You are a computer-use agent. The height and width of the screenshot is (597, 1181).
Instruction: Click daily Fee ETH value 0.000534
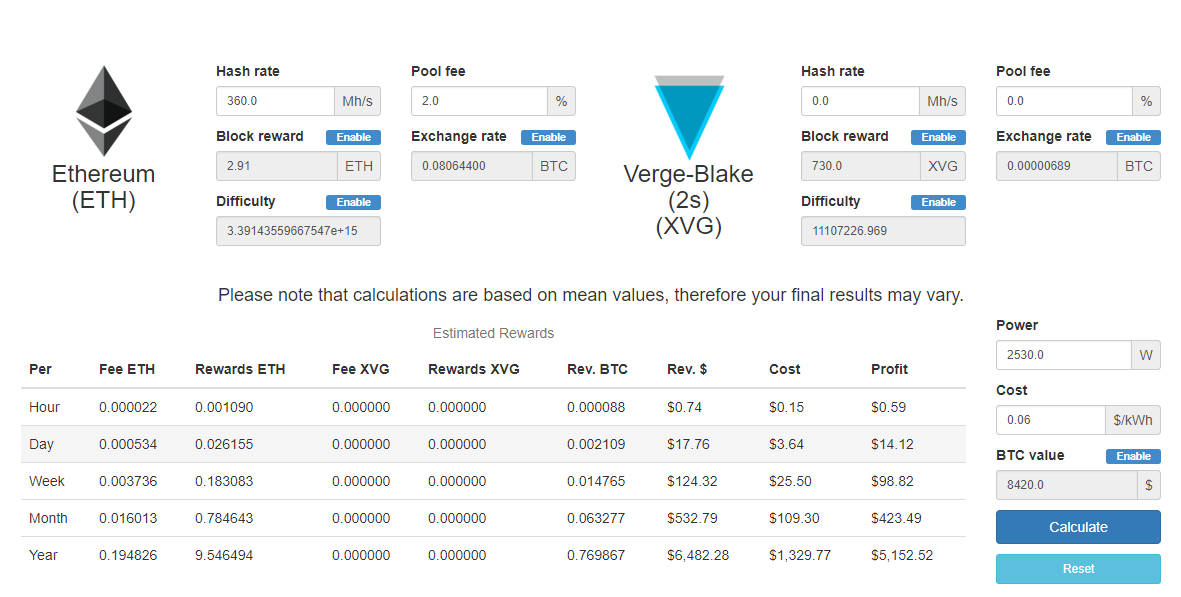(128, 444)
